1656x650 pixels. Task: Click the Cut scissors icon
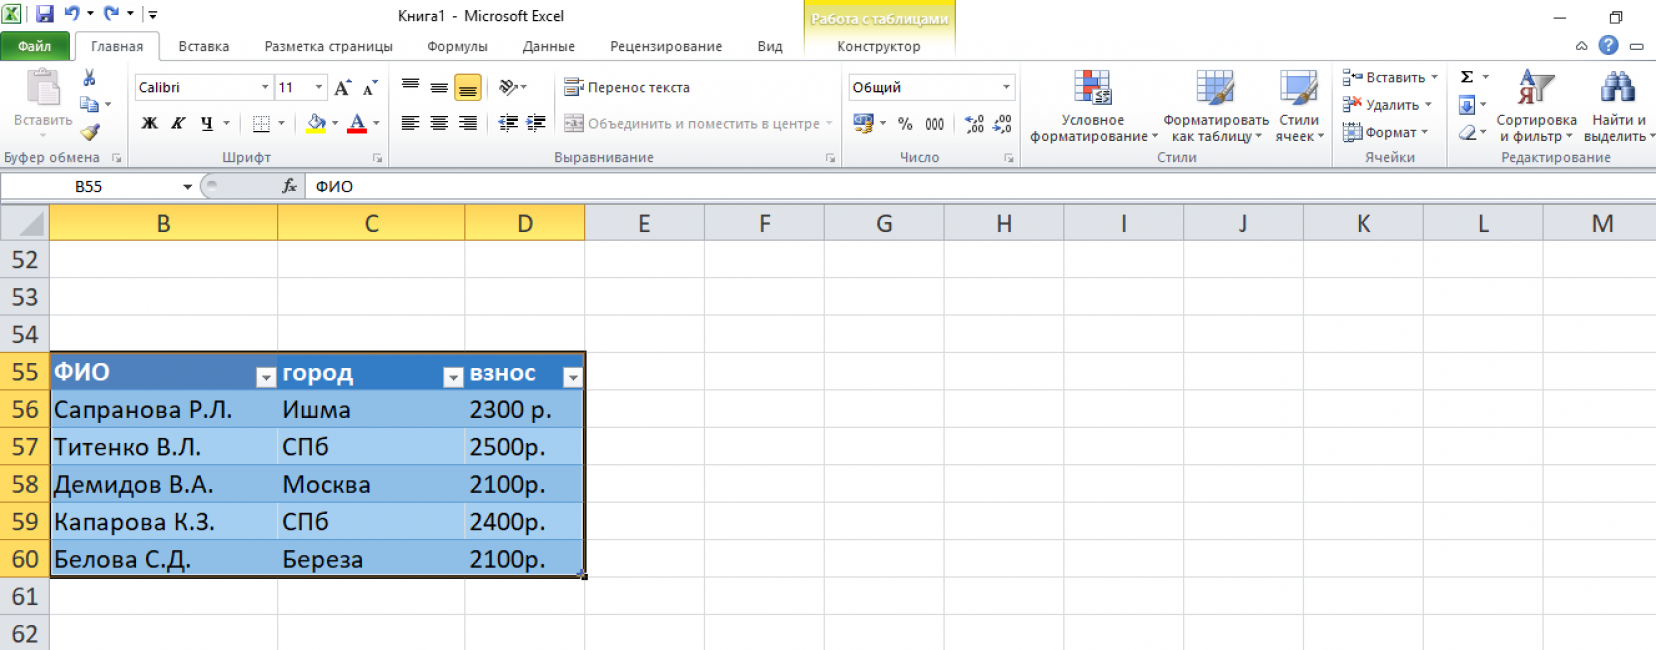89,78
